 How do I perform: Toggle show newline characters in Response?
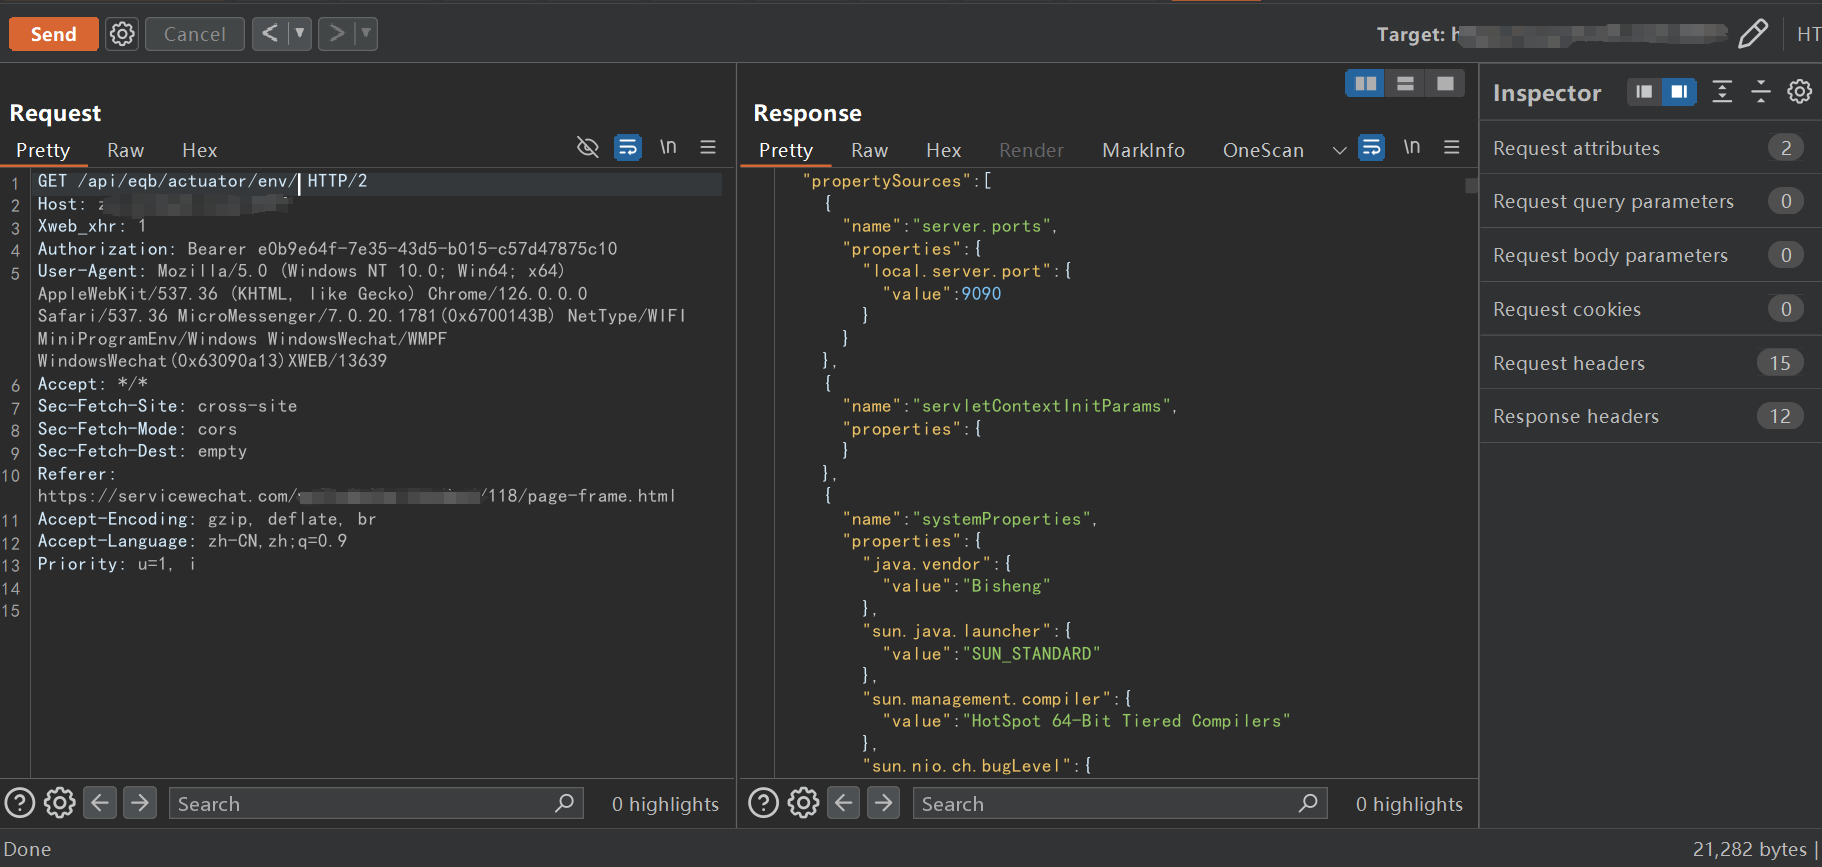(x=1412, y=148)
